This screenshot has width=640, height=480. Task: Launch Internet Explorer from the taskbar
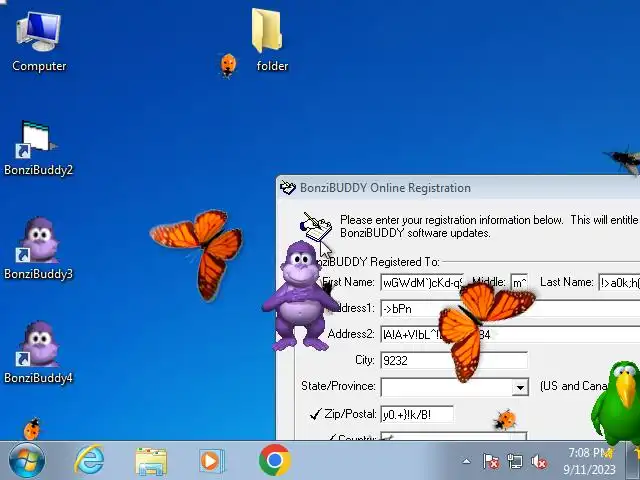coord(89,461)
